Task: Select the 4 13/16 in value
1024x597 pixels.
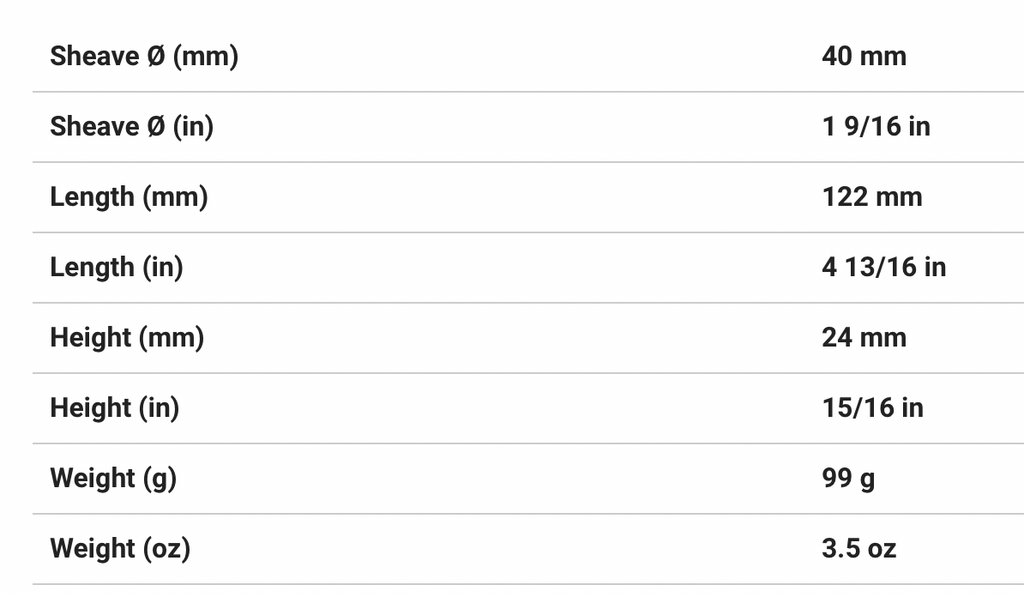Action: tap(884, 267)
